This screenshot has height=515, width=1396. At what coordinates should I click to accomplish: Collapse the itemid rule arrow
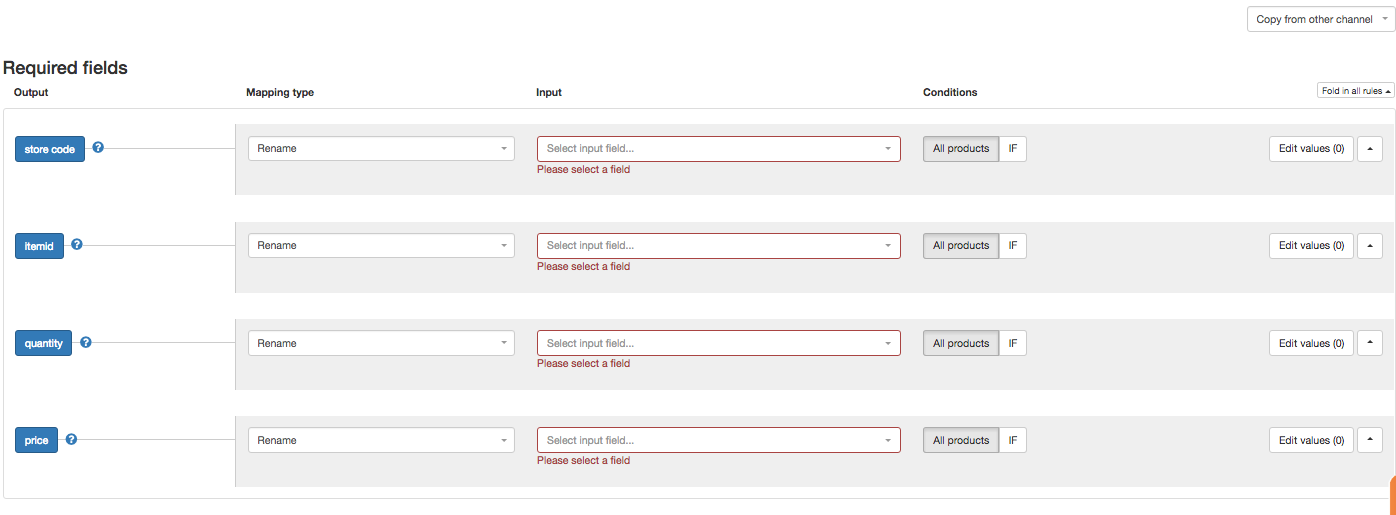pyautogui.click(x=1369, y=246)
